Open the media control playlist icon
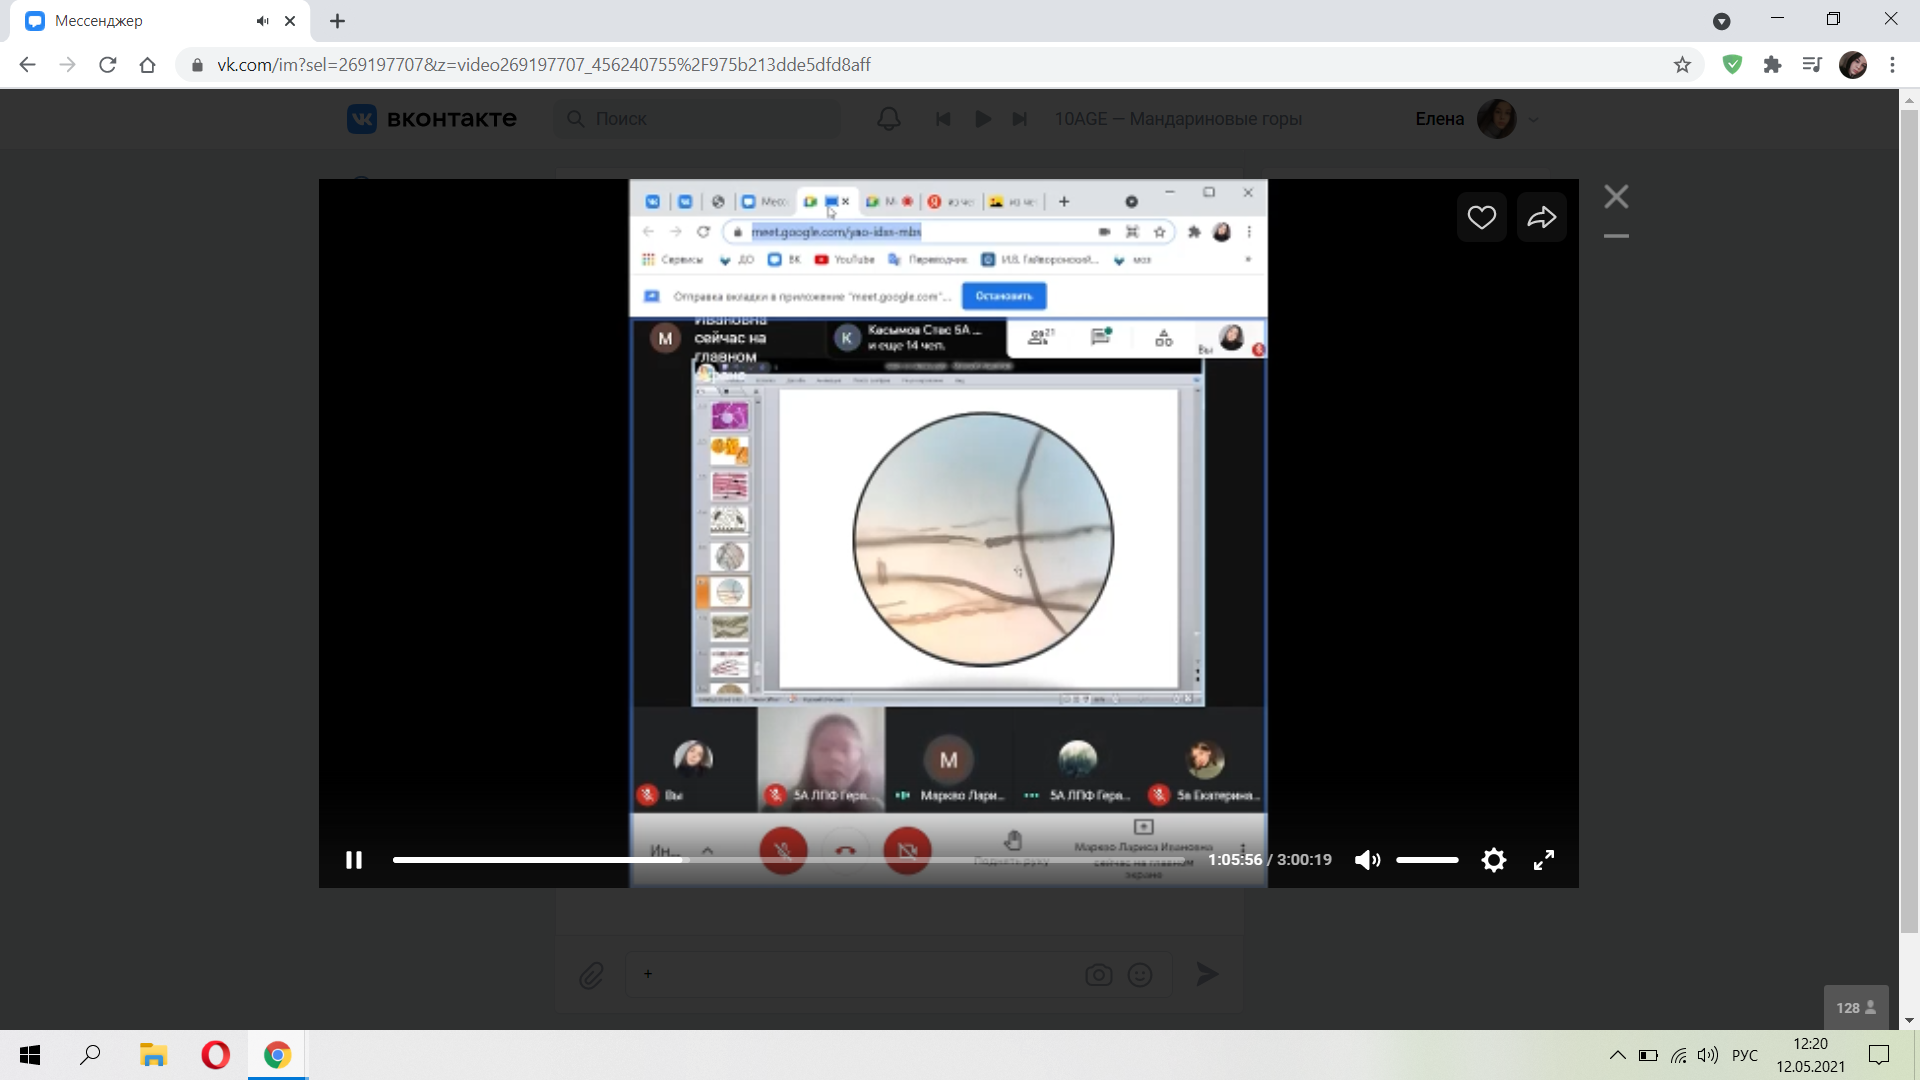This screenshot has width=1920, height=1080. [1812, 65]
